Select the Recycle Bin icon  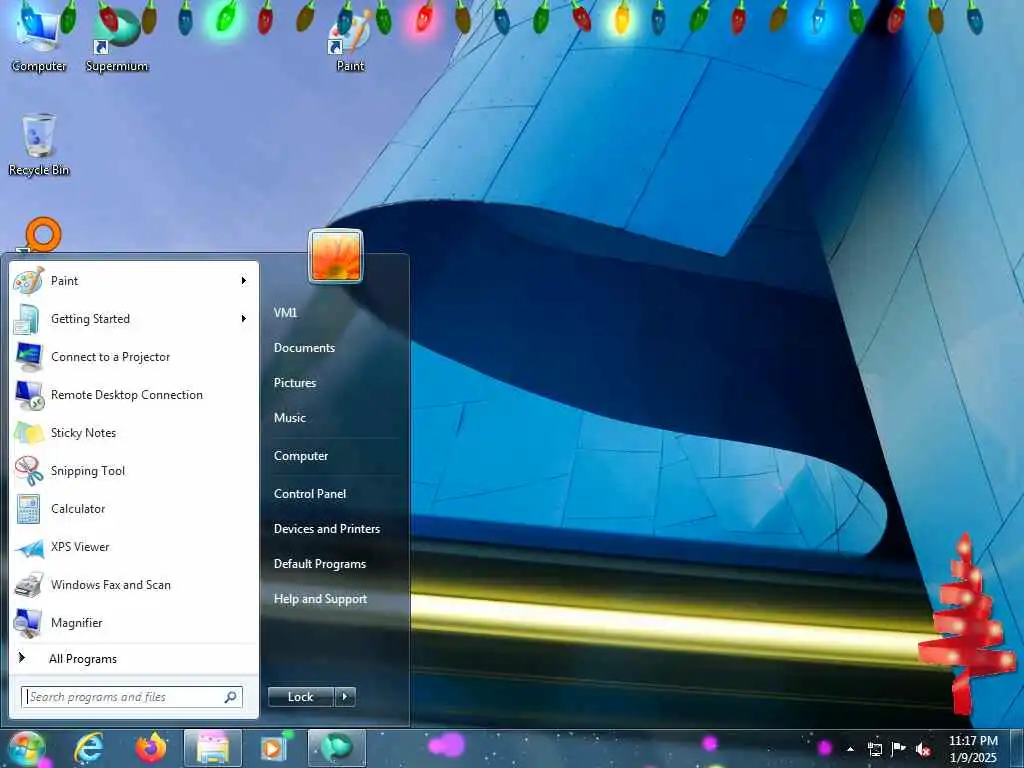click(39, 145)
